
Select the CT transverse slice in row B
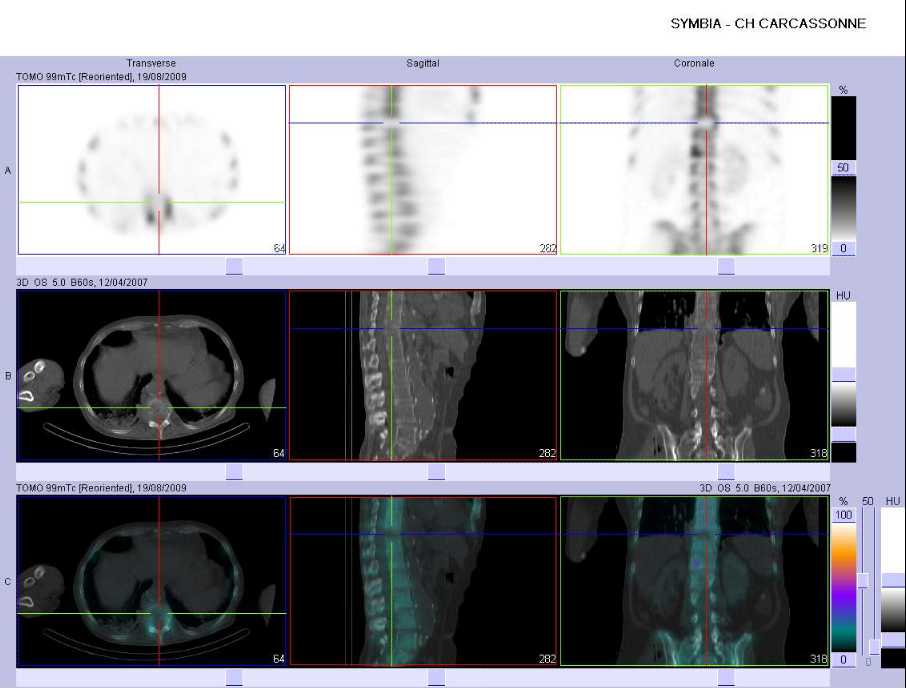[x=152, y=375]
